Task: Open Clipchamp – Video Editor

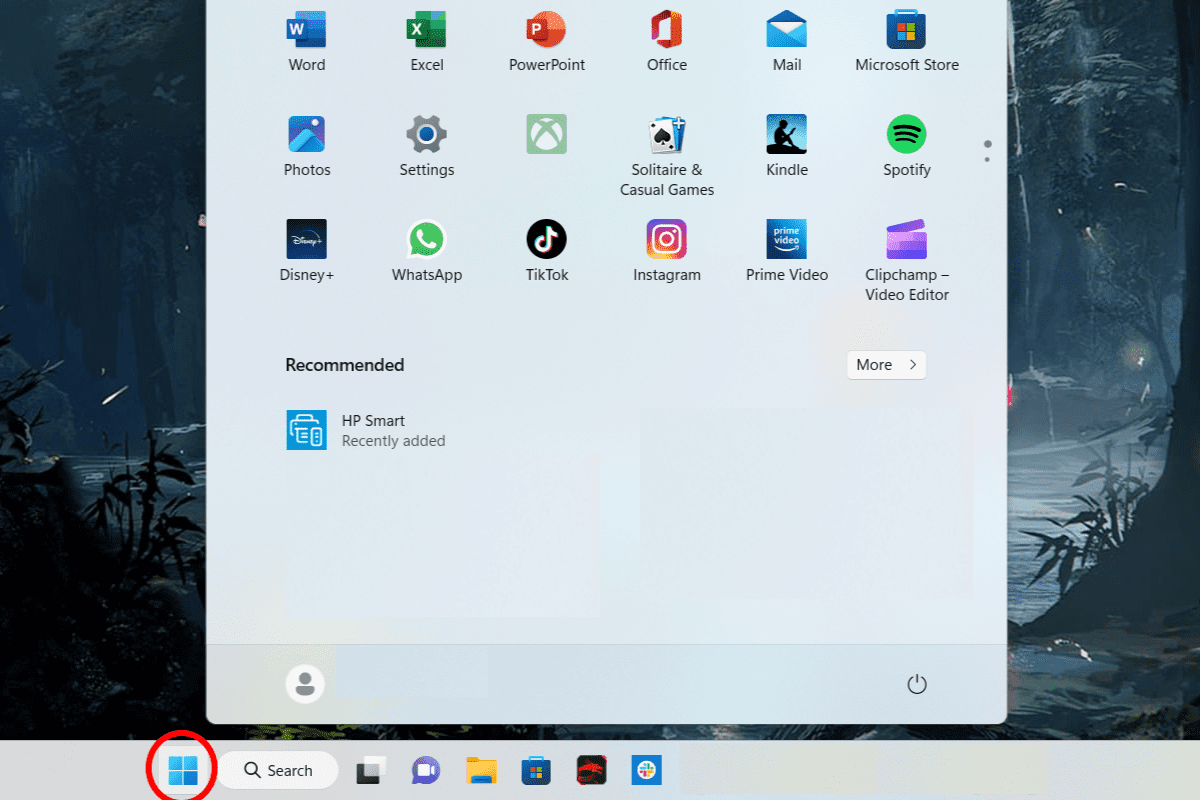Action: click(906, 261)
